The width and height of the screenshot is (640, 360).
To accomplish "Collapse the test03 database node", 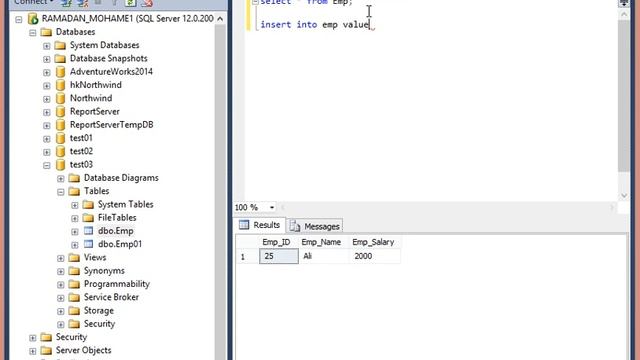I will (x=47, y=165).
